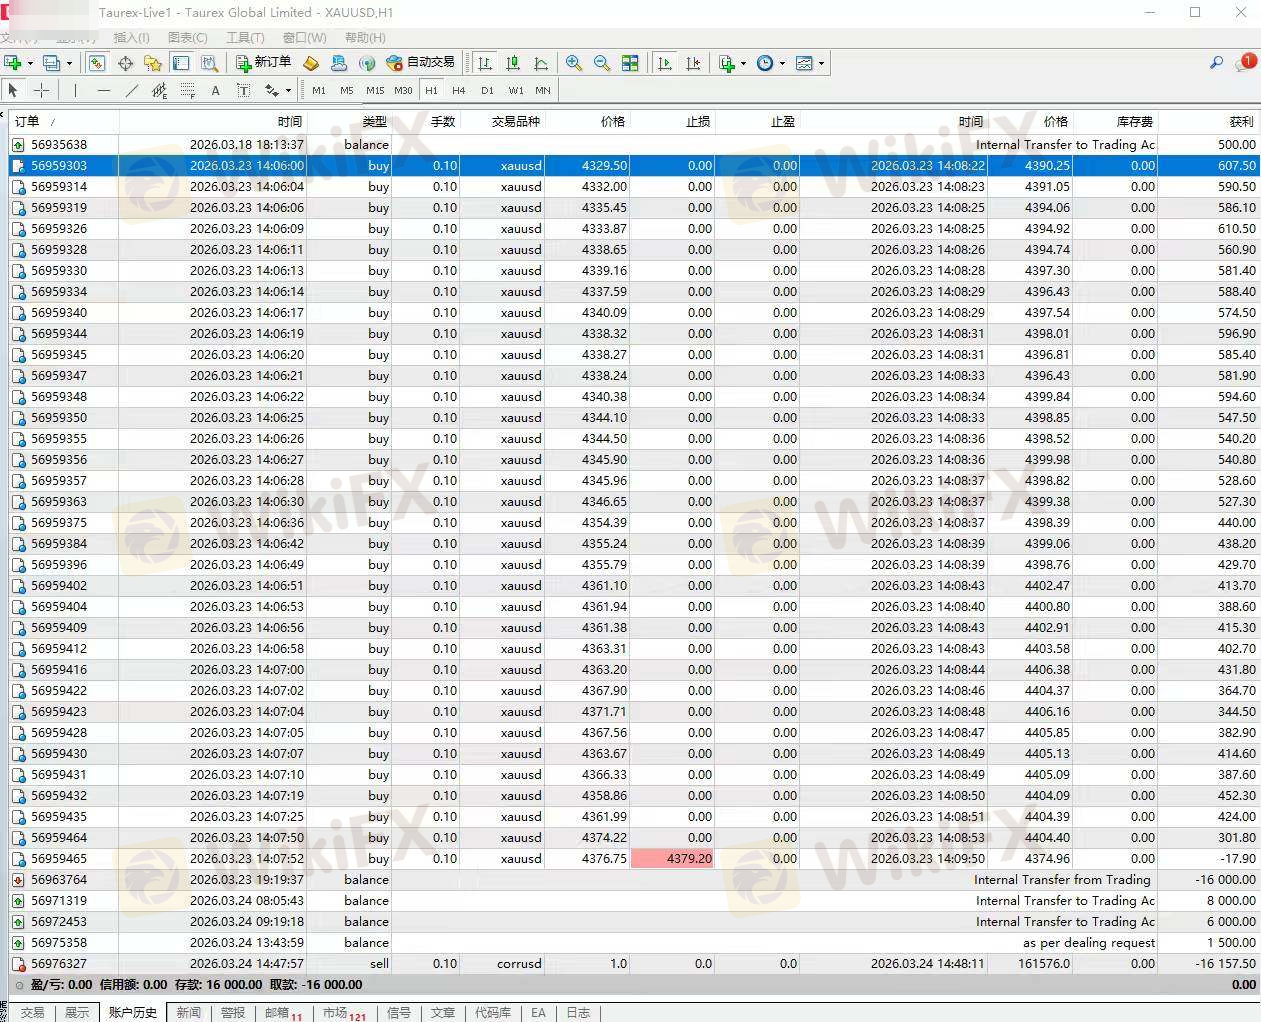Zoom in on the chart
Screen dimensions: 1261x1022
coord(574,63)
